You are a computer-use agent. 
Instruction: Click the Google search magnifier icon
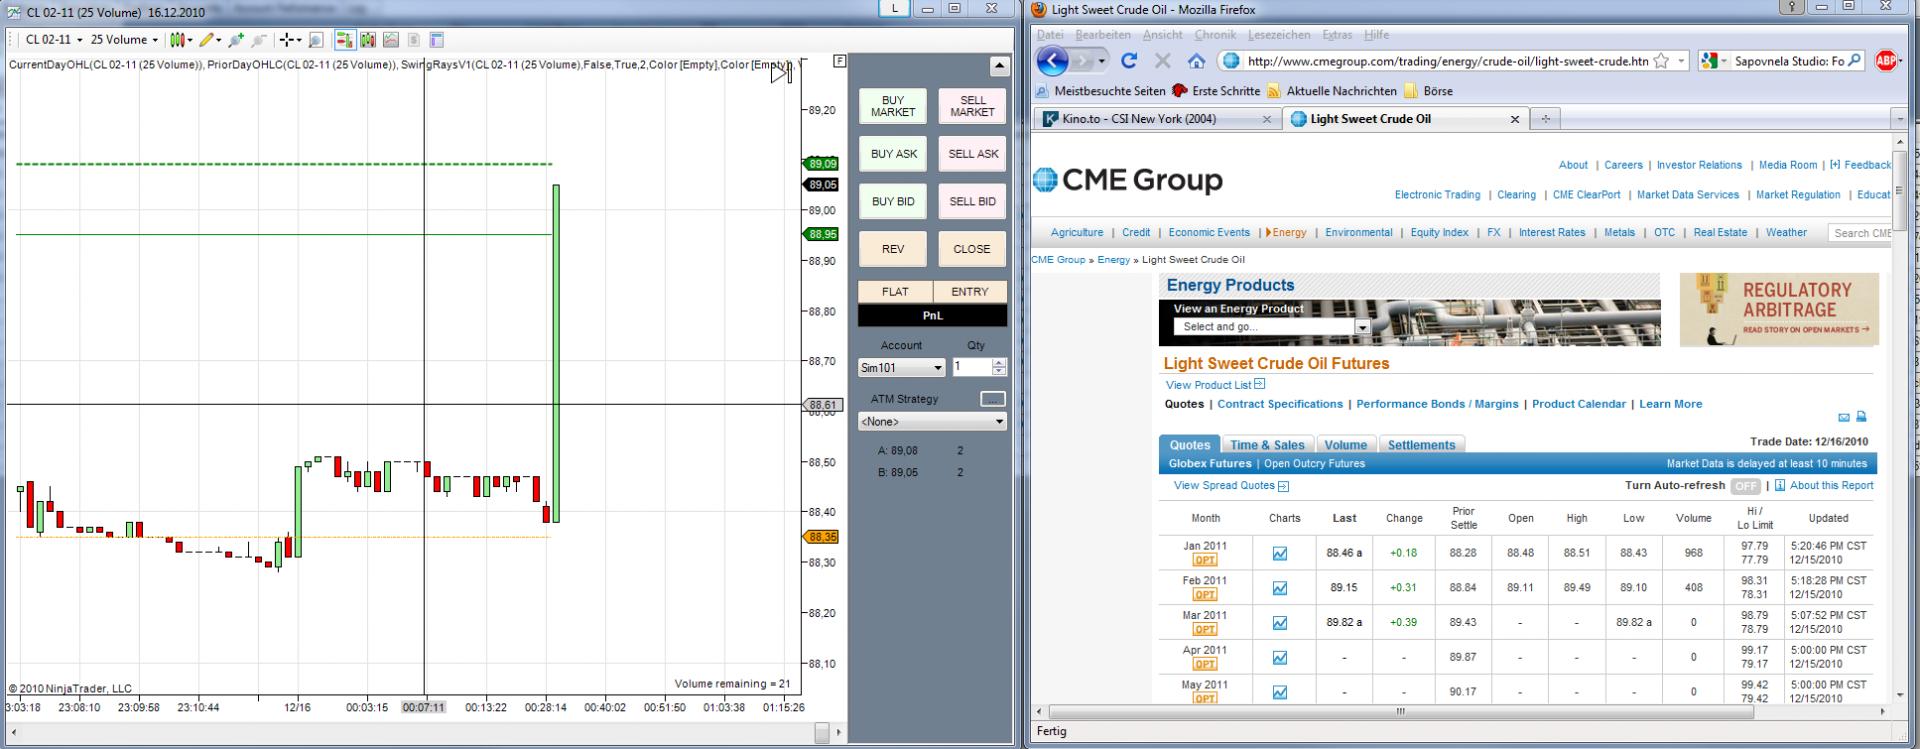pos(1855,61)
